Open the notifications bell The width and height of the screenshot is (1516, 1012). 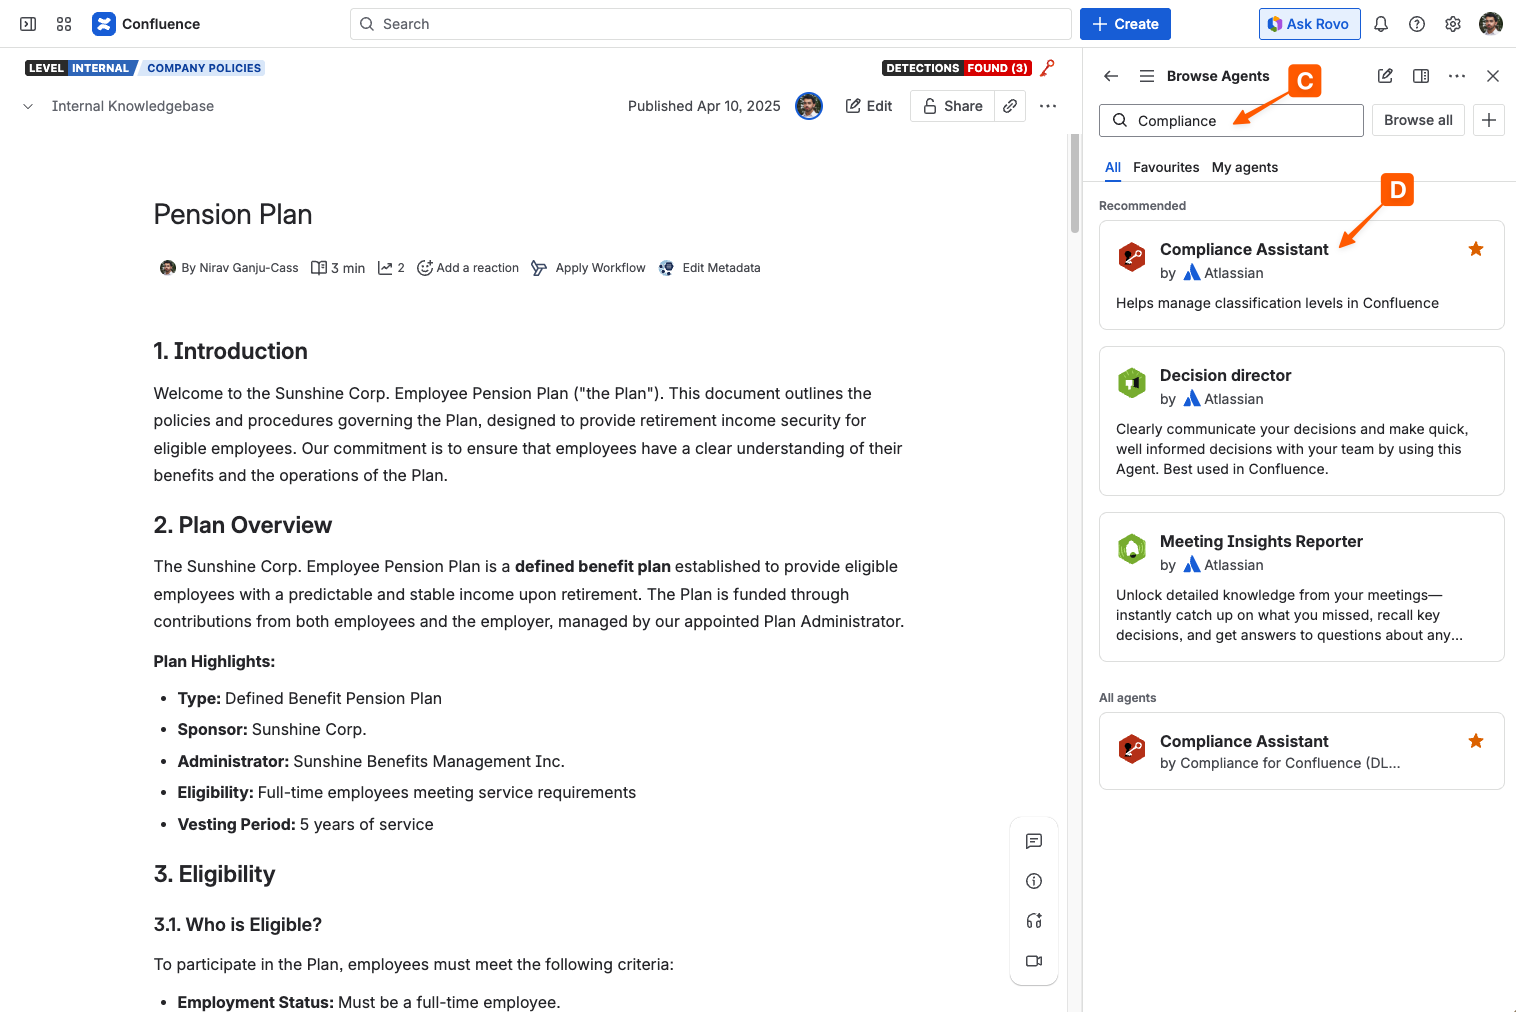point(1381,24)
